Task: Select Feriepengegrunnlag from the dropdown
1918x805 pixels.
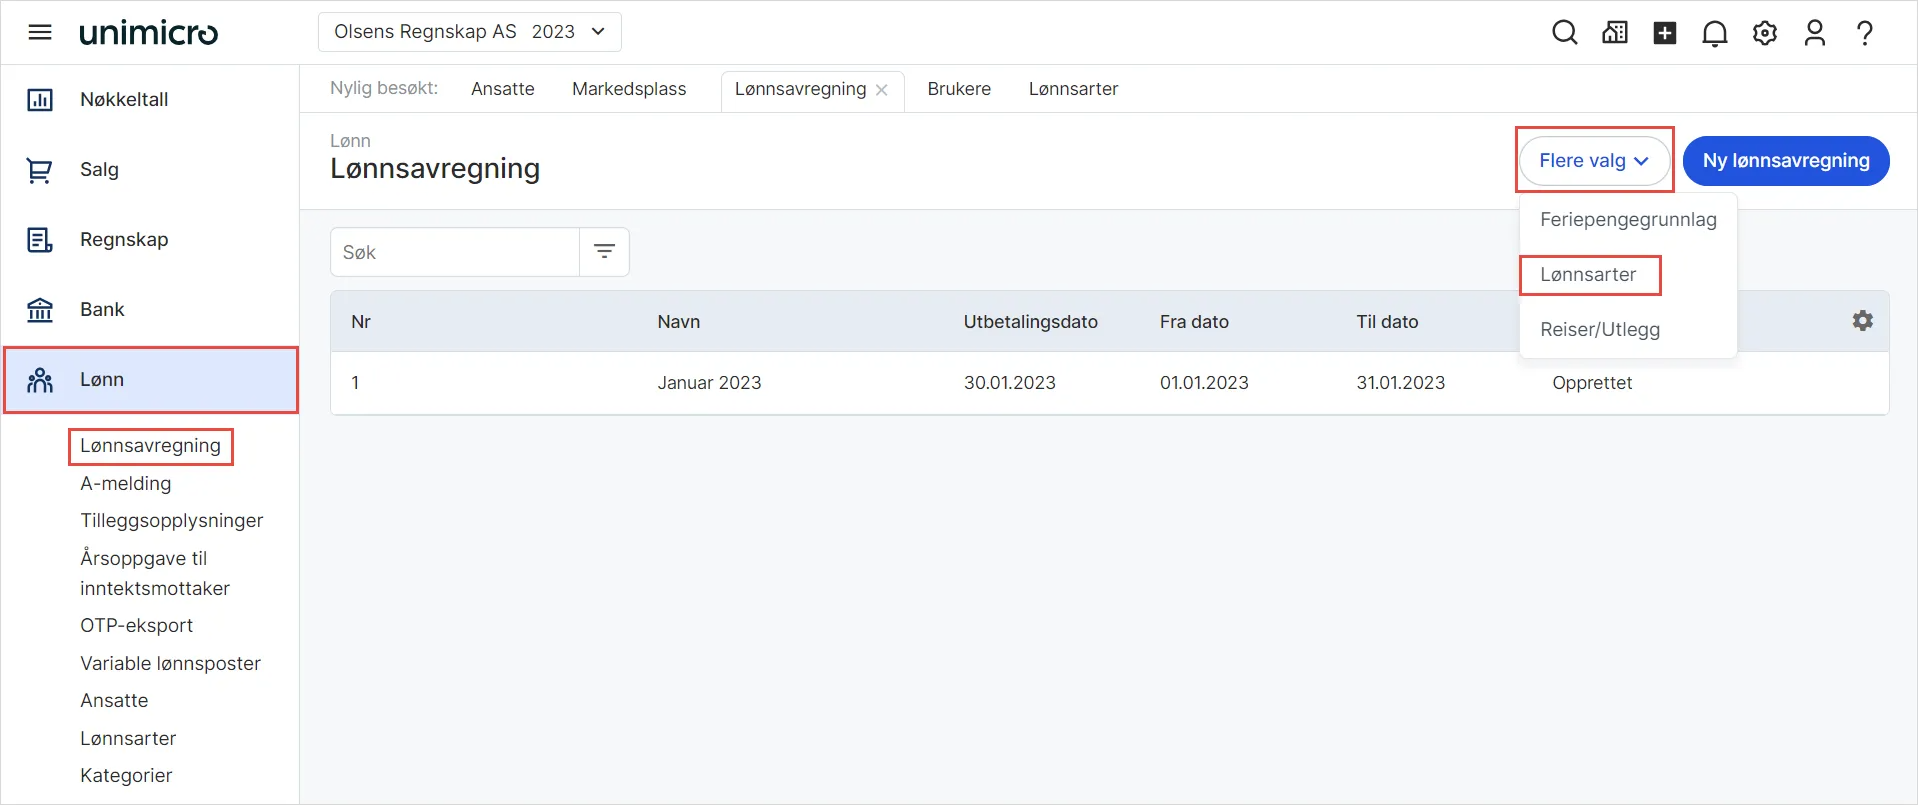Action: [x=1628, y=220]
